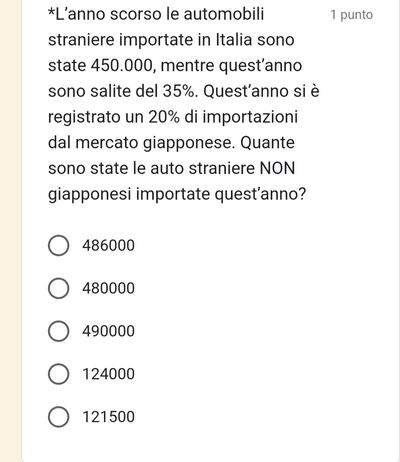Select the 486000 radio button
Viewport: 400px width, 462px height.
[59, 246]
